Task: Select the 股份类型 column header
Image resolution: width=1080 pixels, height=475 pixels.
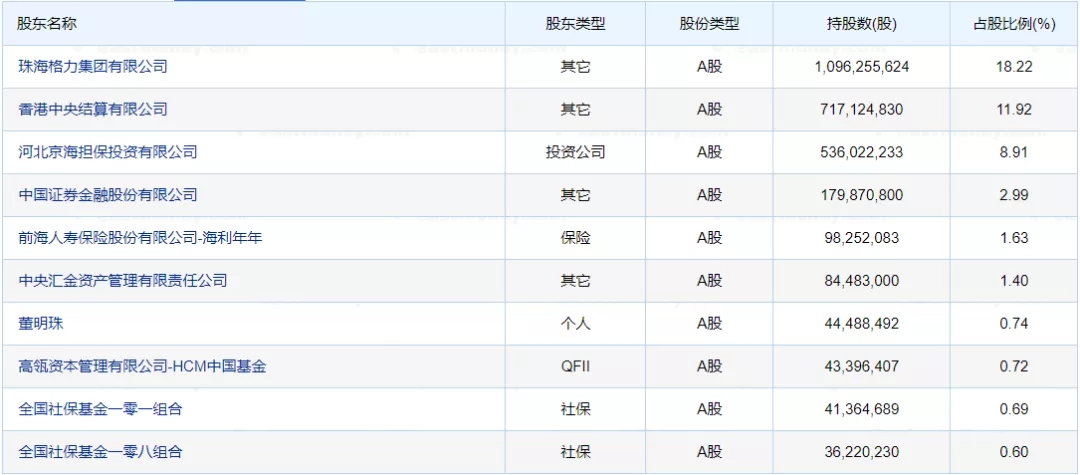Action: 709,24
